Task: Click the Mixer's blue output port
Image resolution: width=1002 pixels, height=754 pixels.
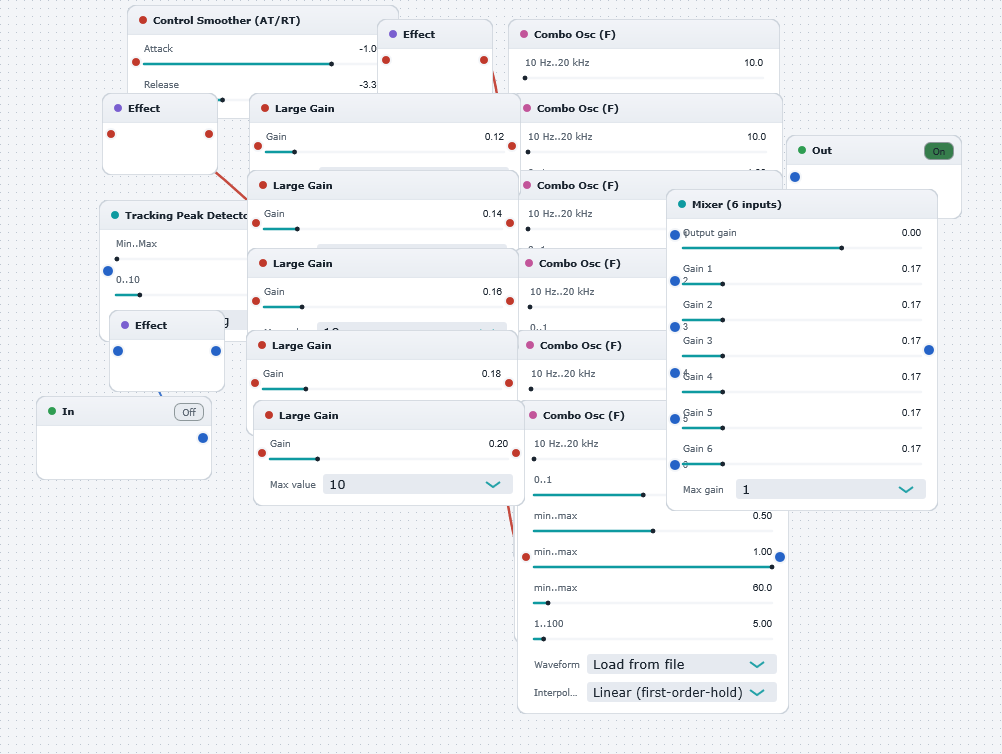Action: pyautogui.click(x=929, y=350)
